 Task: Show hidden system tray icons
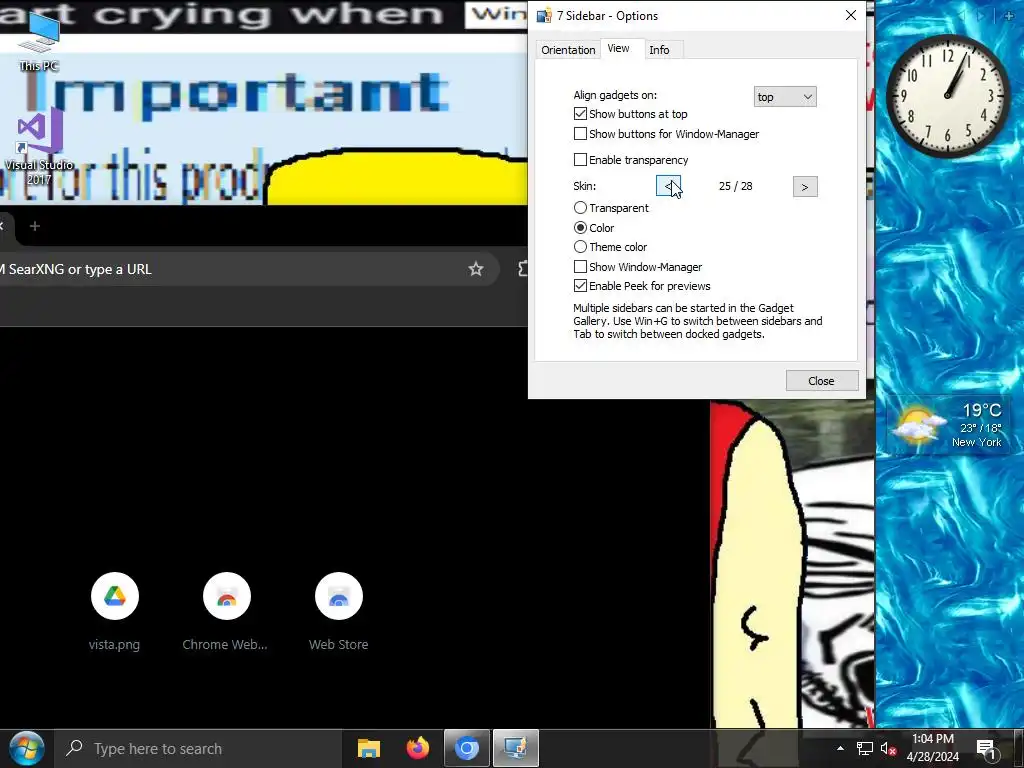click(840, 748)
